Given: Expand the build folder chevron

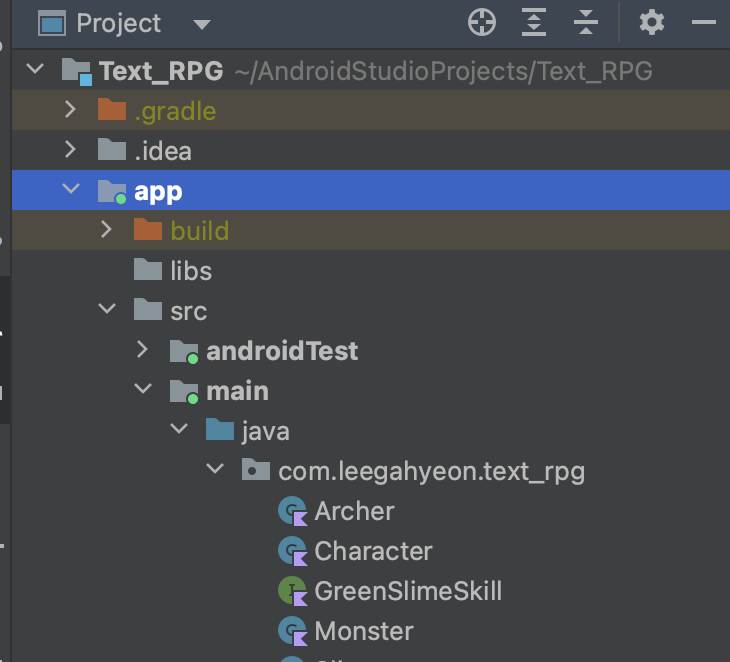Looking at the screenshot, I should 107,230.
